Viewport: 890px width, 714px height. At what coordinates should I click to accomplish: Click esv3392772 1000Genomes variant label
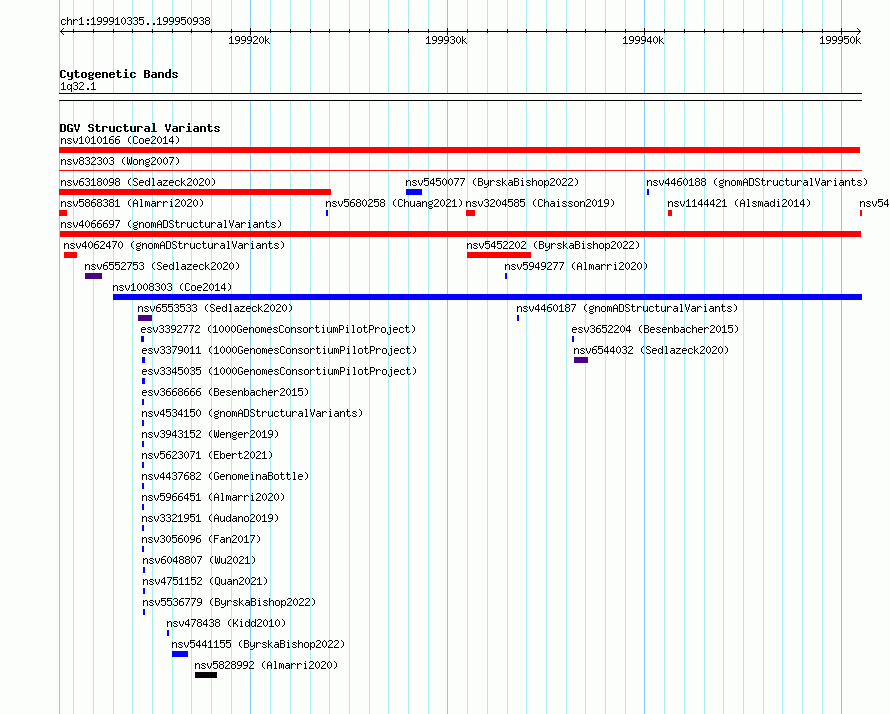[278, 329]
